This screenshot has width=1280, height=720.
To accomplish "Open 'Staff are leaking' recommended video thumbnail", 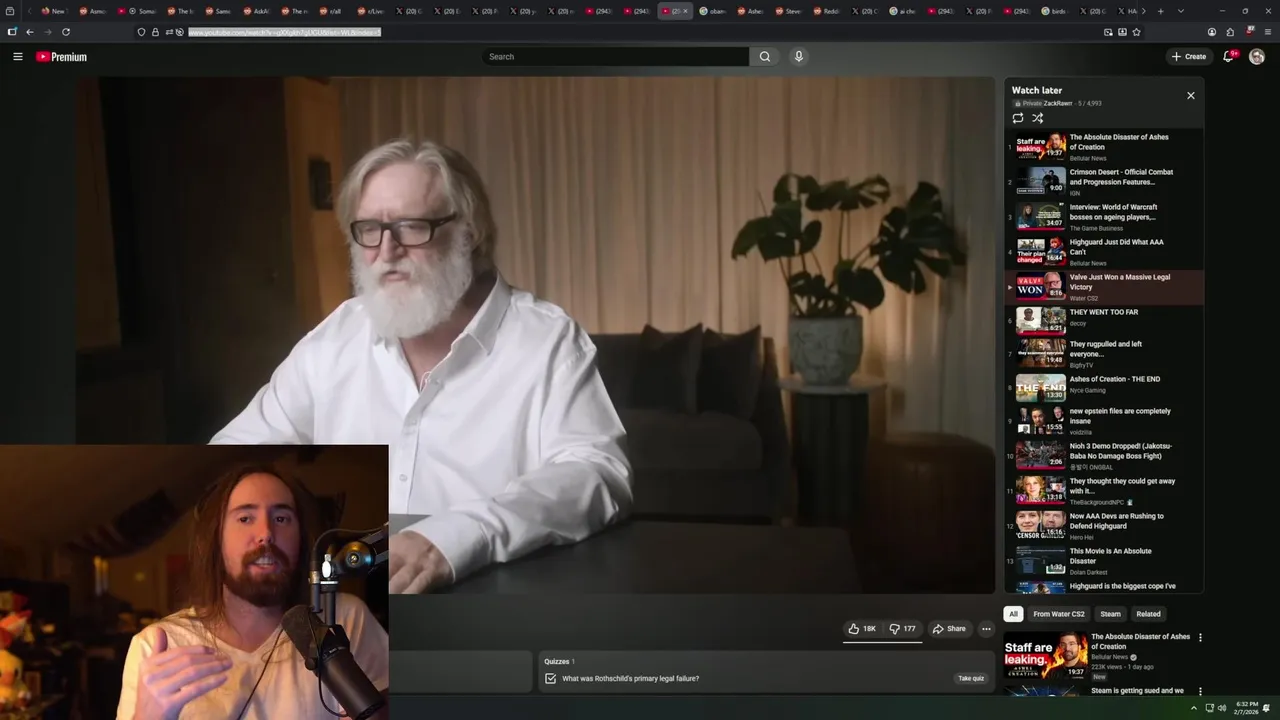I will pyautogui.click(x=1045, y=656).
